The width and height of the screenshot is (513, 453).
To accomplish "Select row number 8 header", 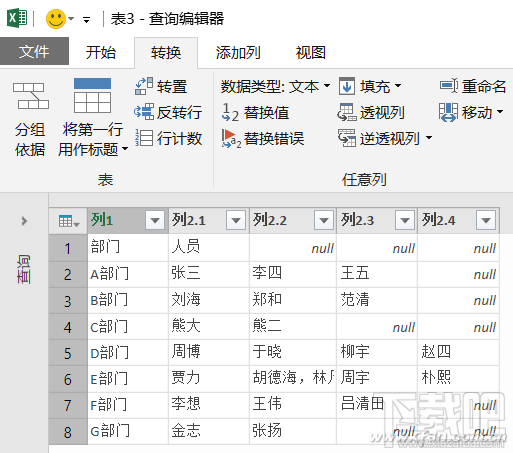I will coord(68,432).
